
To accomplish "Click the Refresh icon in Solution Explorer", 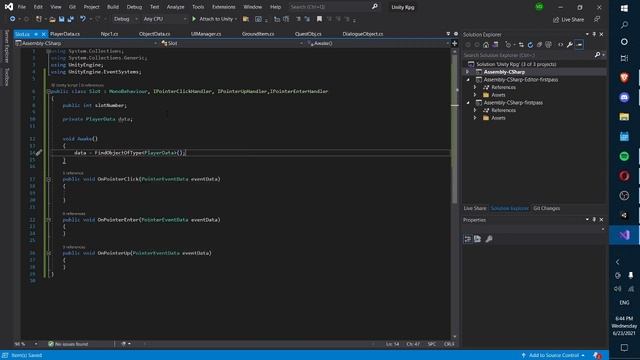I will 530,44.
